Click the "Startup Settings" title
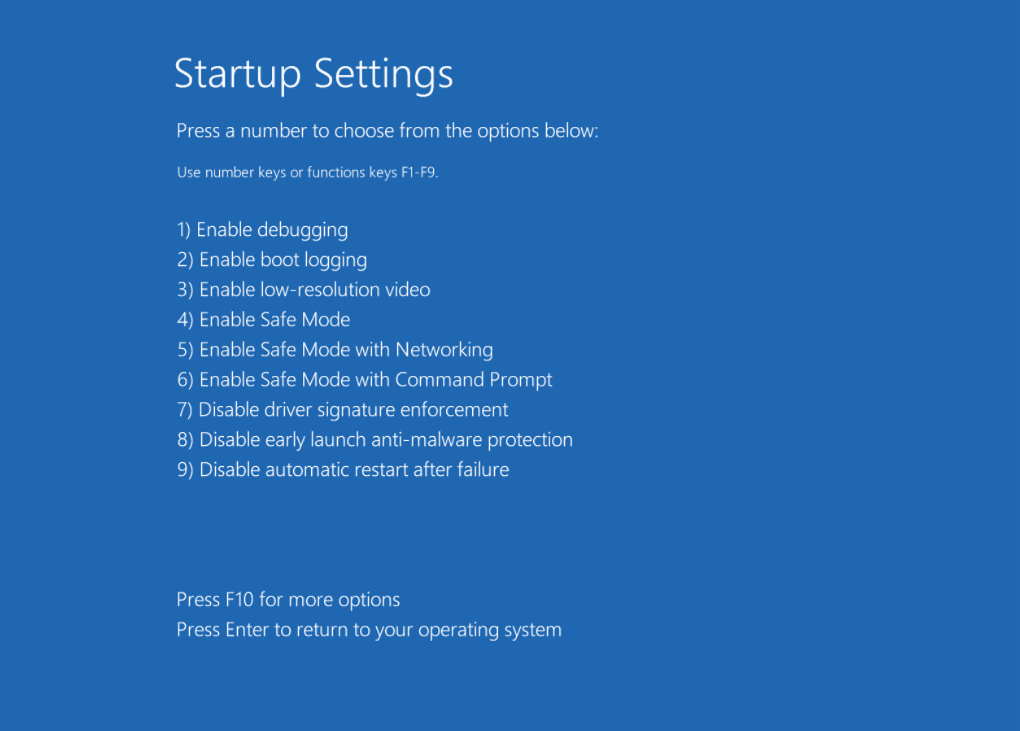The width and height of the screenshot is (1020, 731). pos(313,73)
